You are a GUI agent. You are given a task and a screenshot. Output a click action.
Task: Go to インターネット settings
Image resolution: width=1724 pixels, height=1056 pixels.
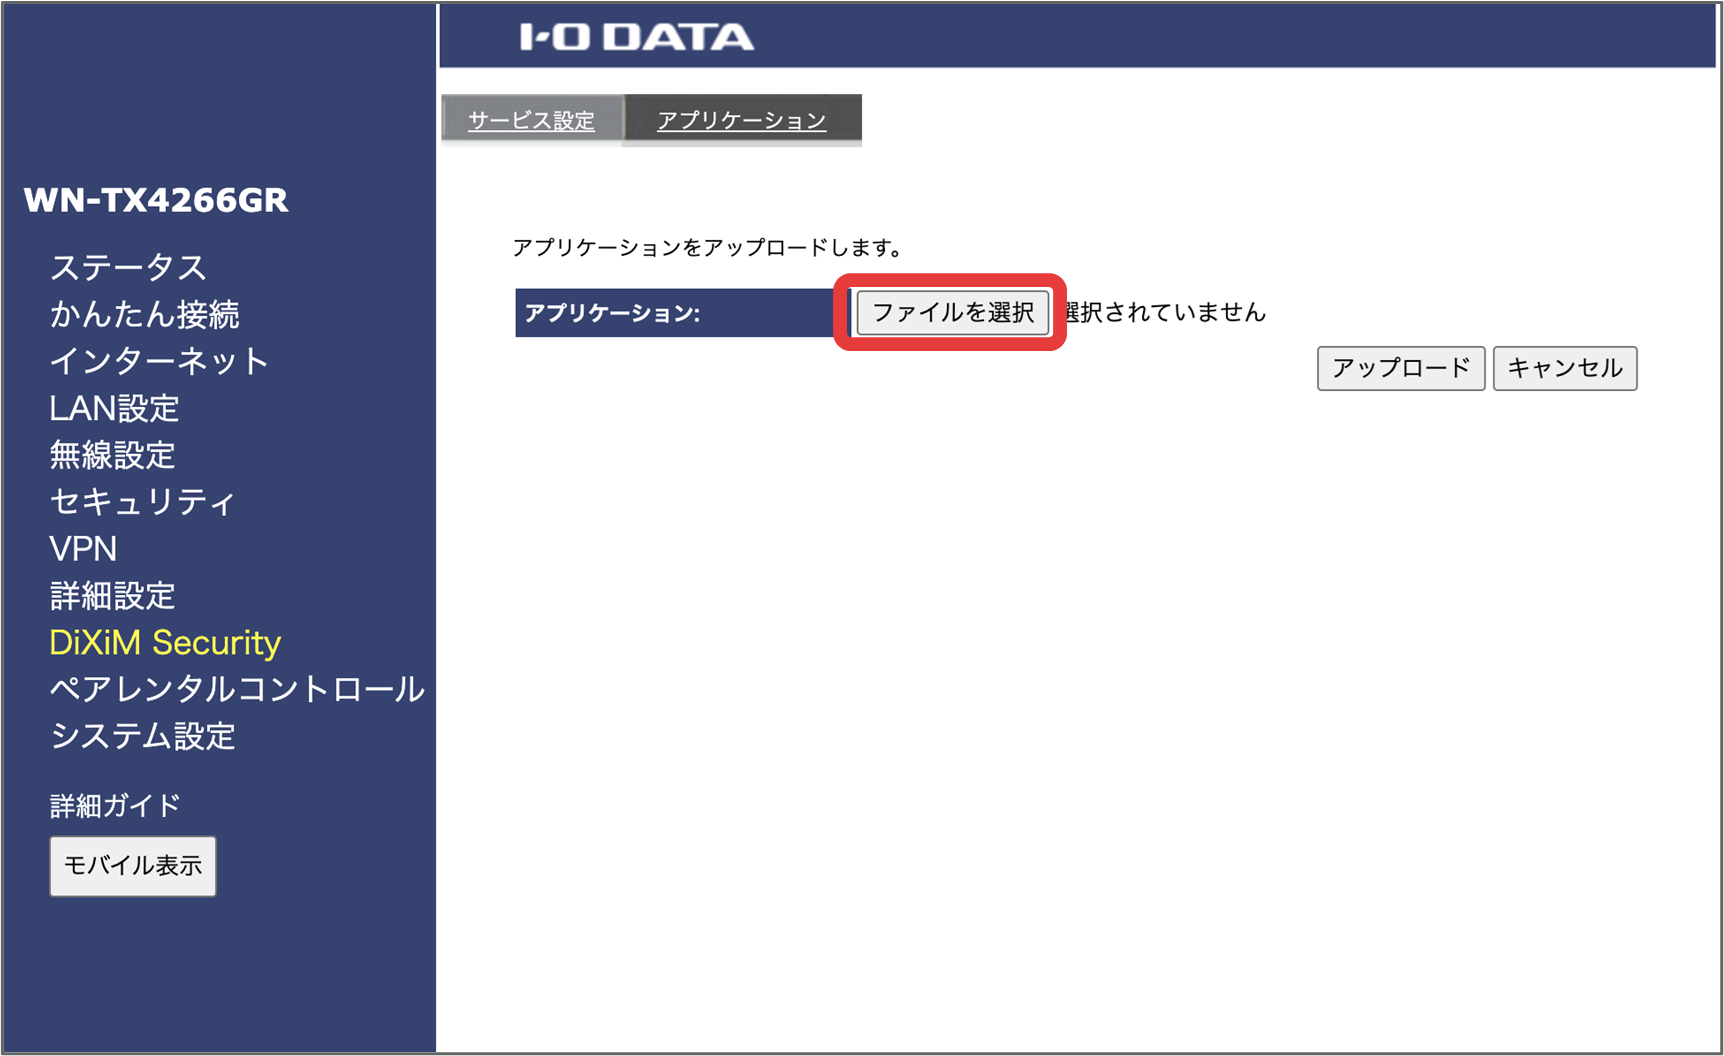160,361
